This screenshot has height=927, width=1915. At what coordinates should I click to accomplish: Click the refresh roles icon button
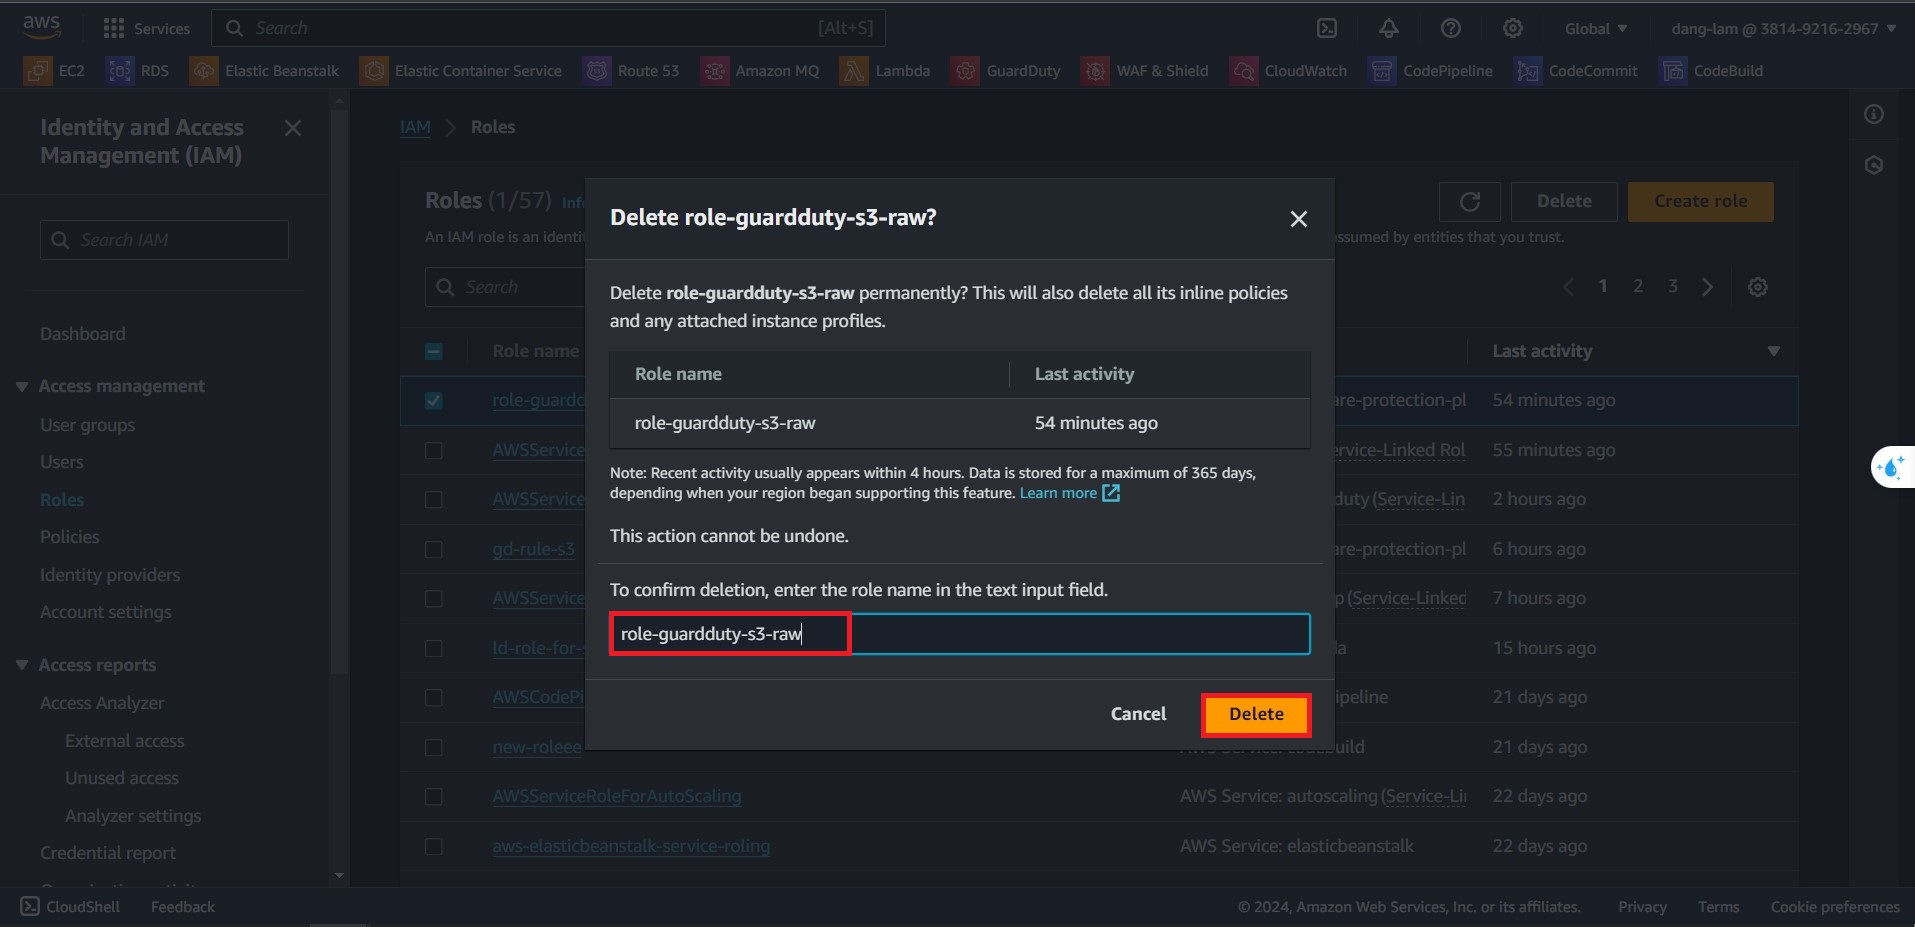pyautogui.click(x=1469, y=201)
